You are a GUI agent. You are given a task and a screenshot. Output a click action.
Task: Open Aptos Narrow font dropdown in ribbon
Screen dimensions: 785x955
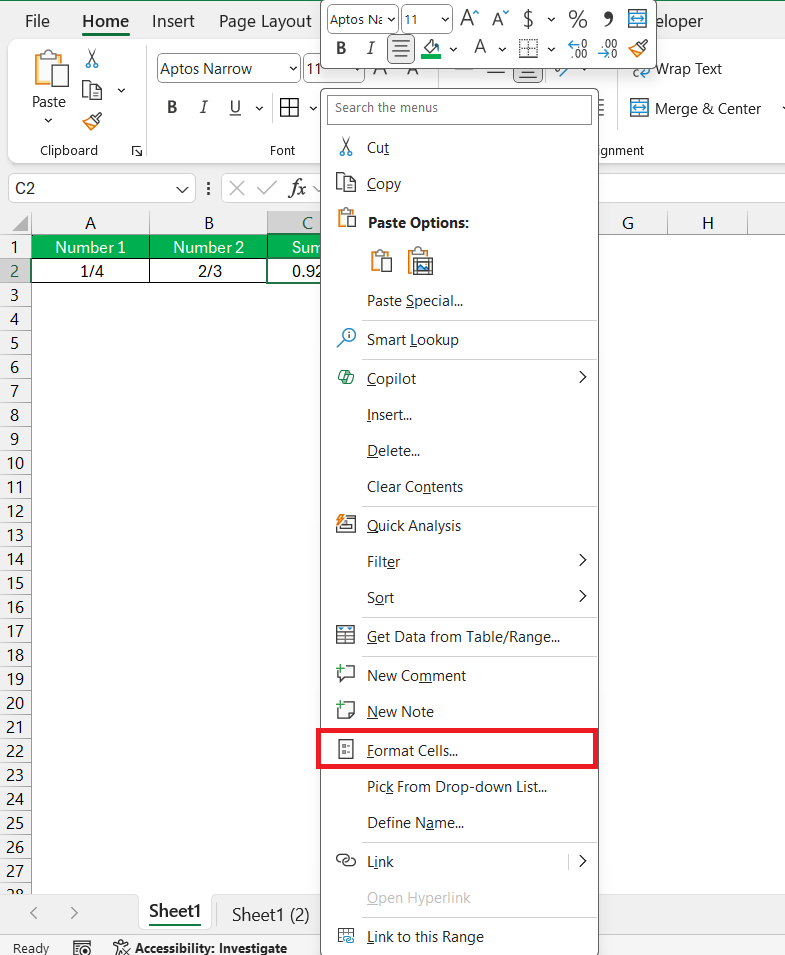[293, 68]
